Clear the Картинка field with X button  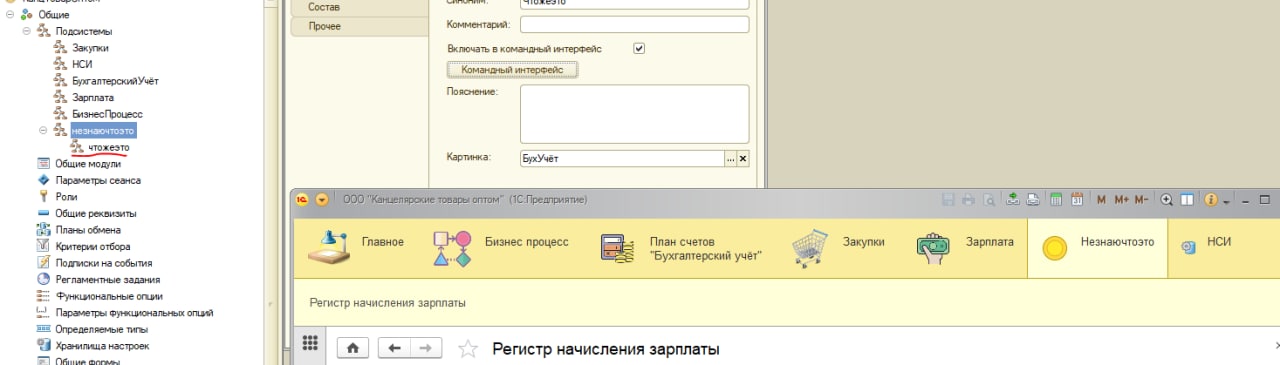click(x=743, y=158)
